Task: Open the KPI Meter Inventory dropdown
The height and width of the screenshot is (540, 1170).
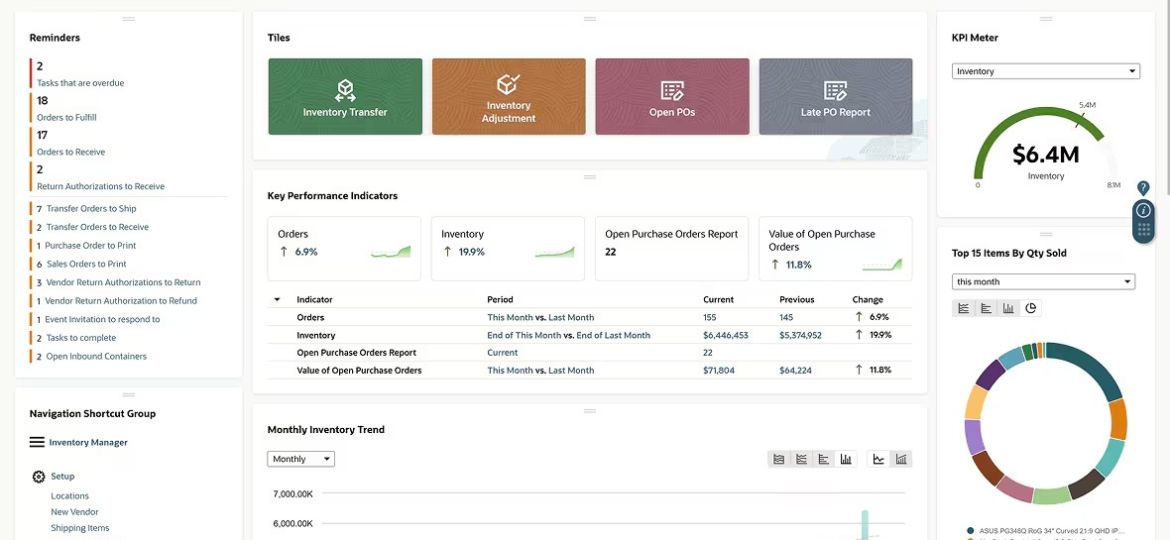Action: point(1045,72)
